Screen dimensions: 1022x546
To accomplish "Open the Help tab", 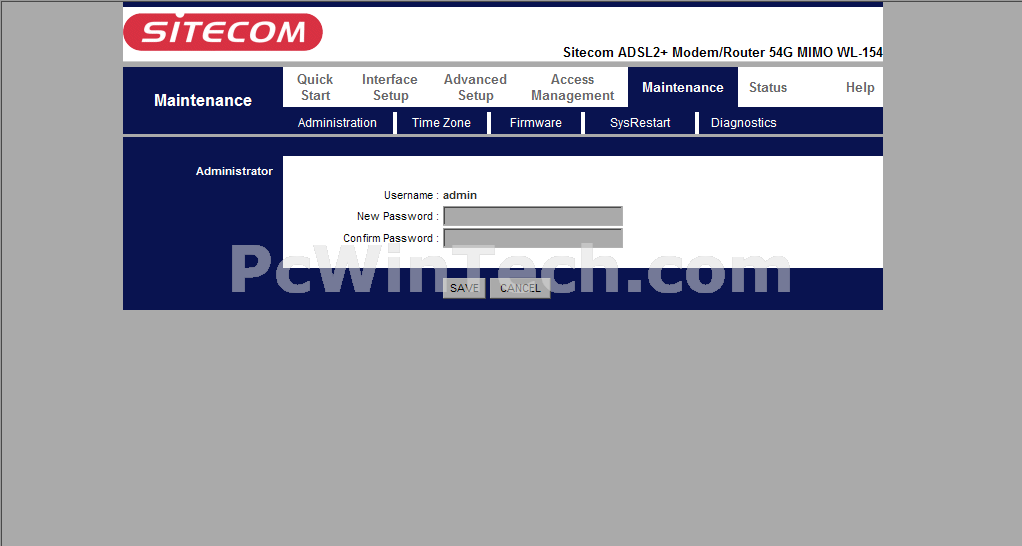I will click(x=860, y=87).
